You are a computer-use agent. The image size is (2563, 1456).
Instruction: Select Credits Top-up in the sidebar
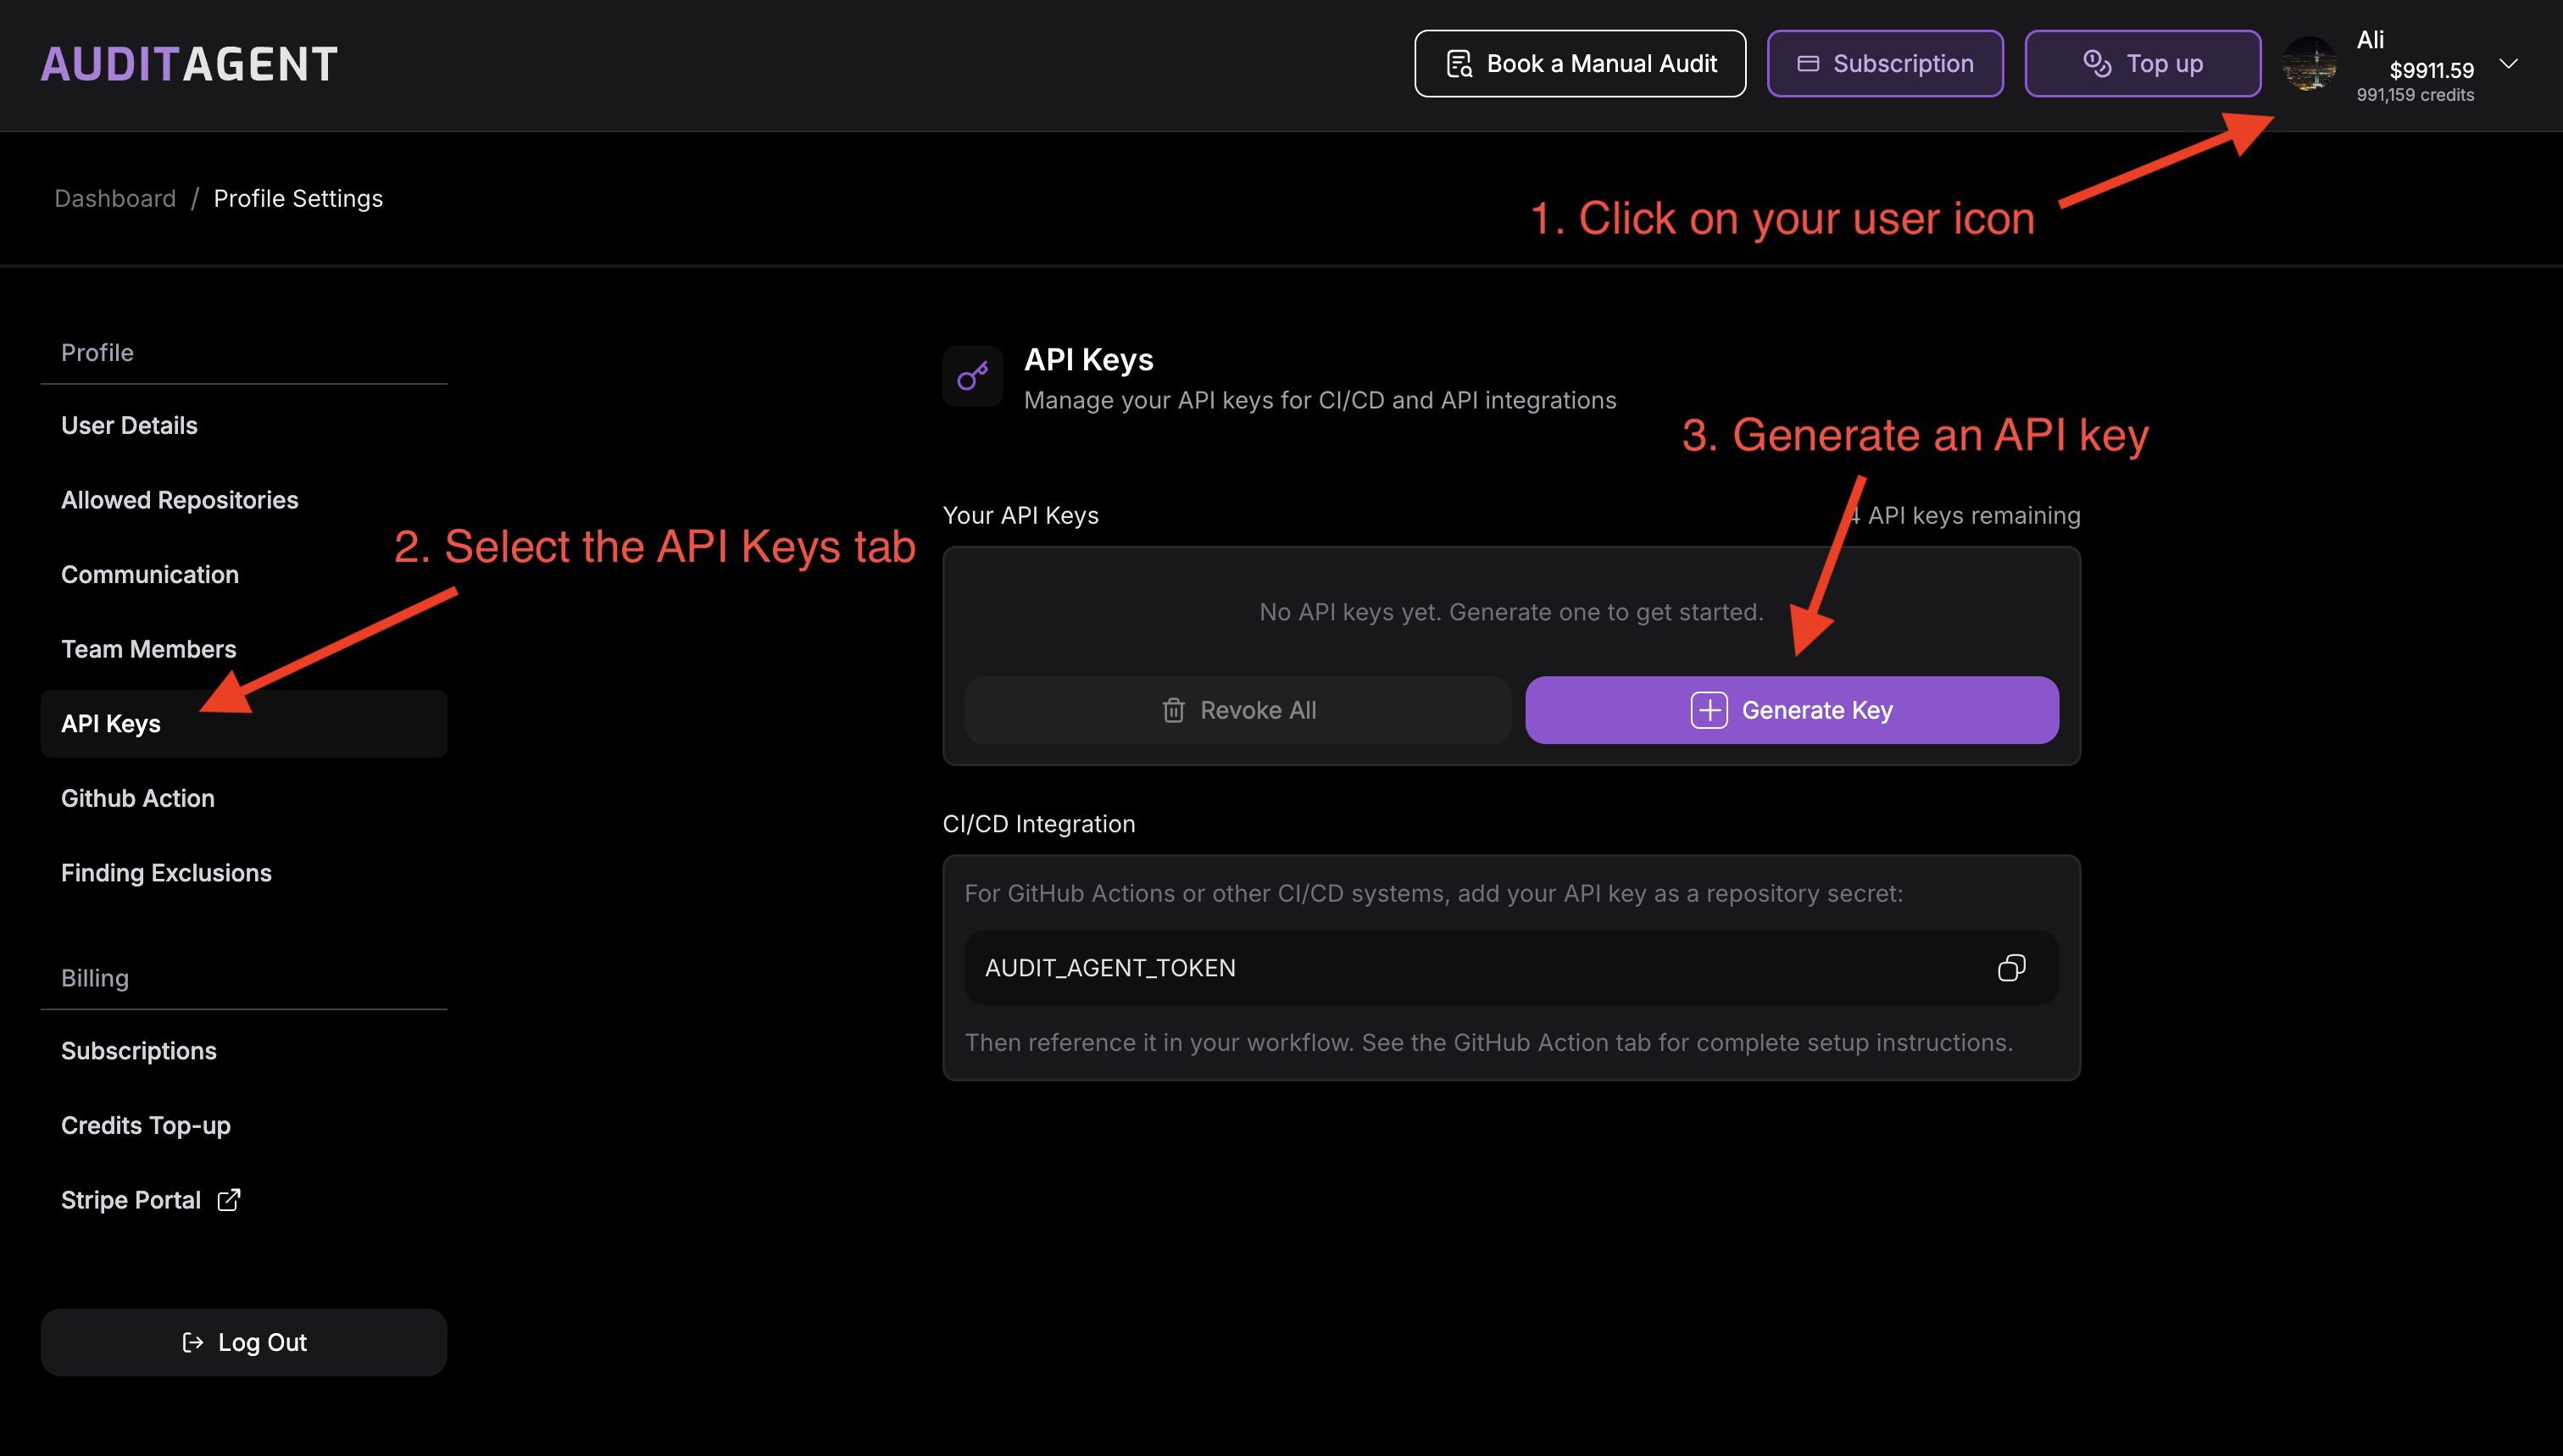pos(146,1125)
